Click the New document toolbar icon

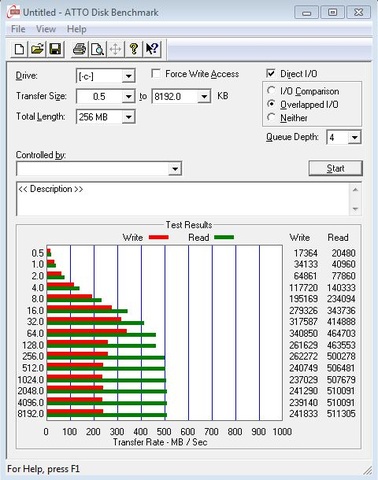pyautogui.click(x=19, y=49)
